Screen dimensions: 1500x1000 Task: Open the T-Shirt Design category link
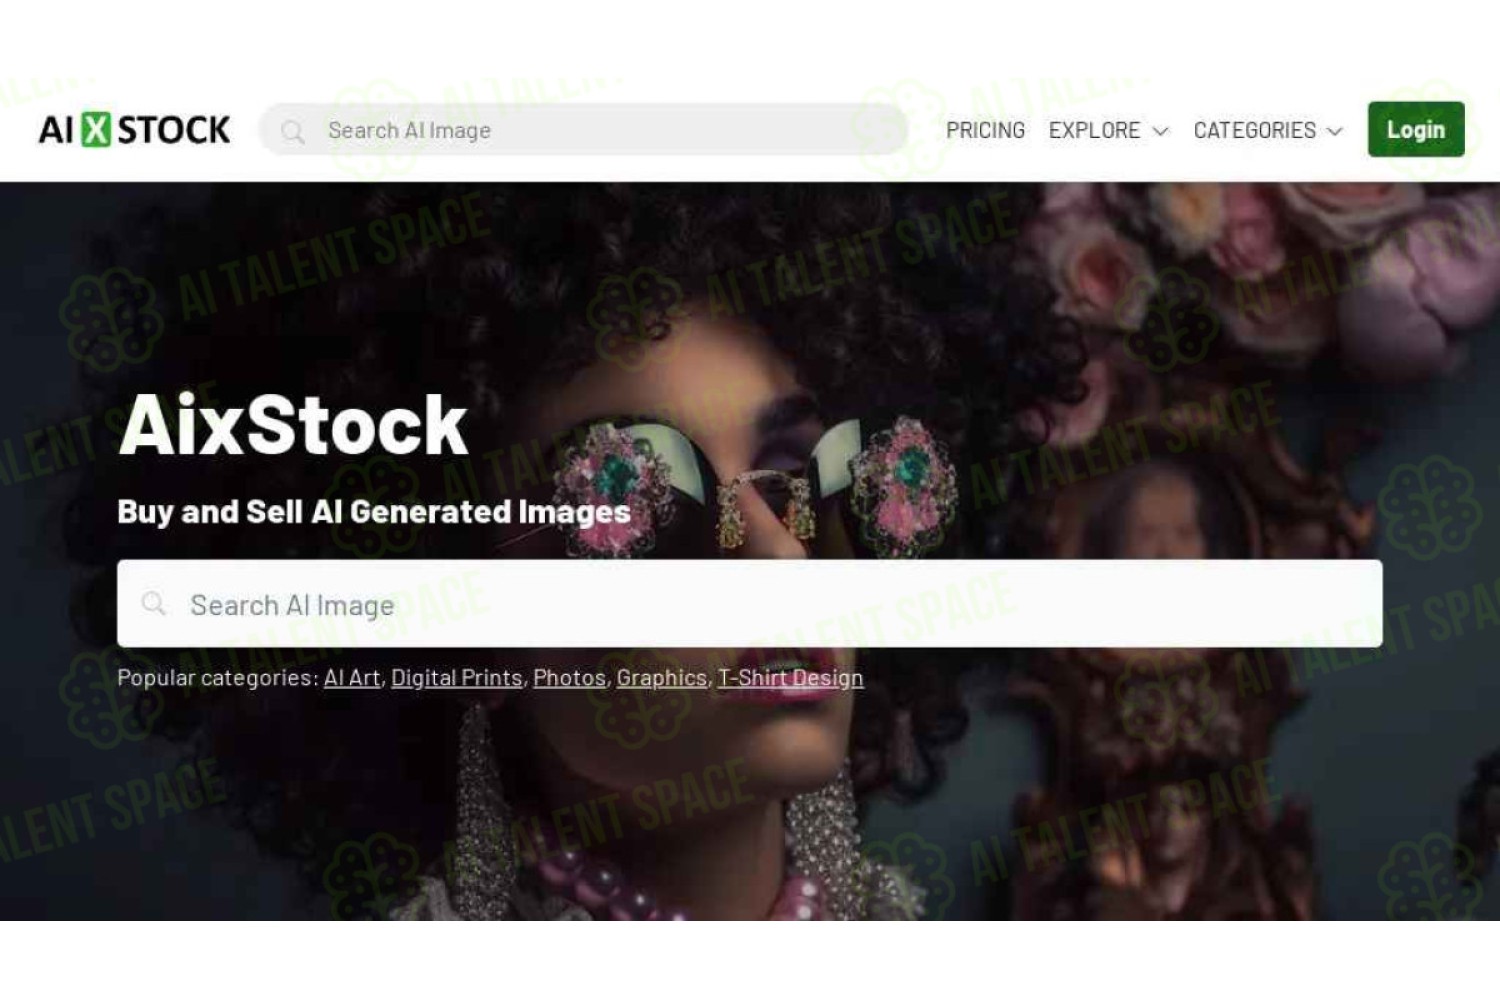[x=790, y=678]
